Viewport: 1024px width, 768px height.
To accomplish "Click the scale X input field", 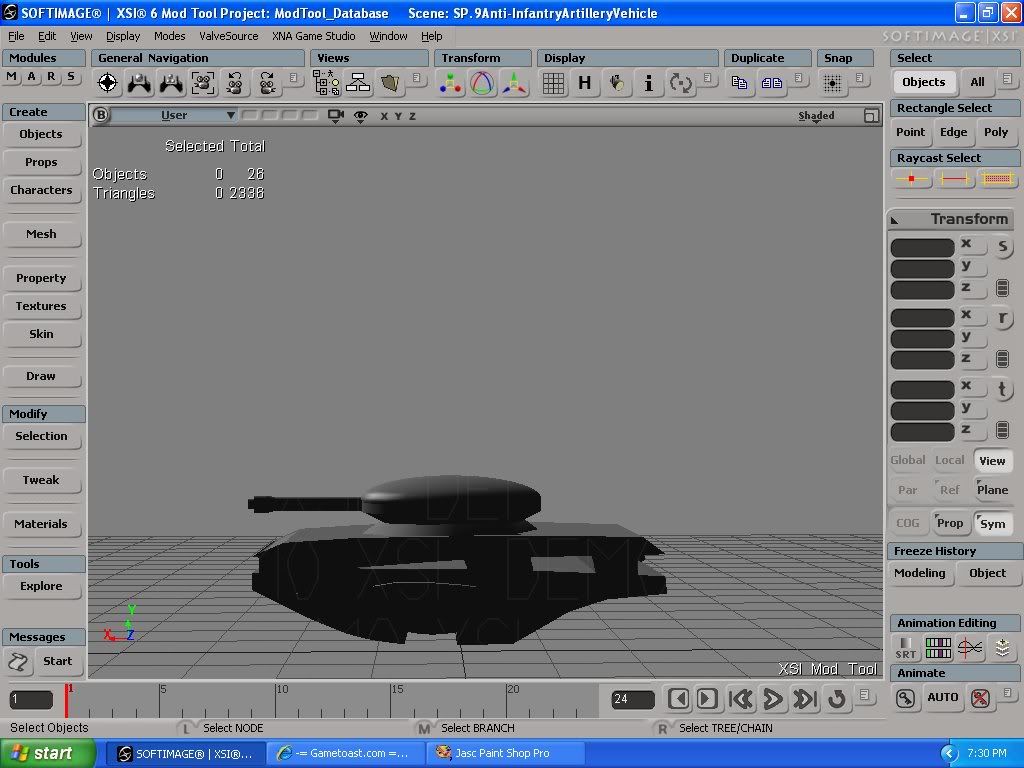I will click(922, 248).
